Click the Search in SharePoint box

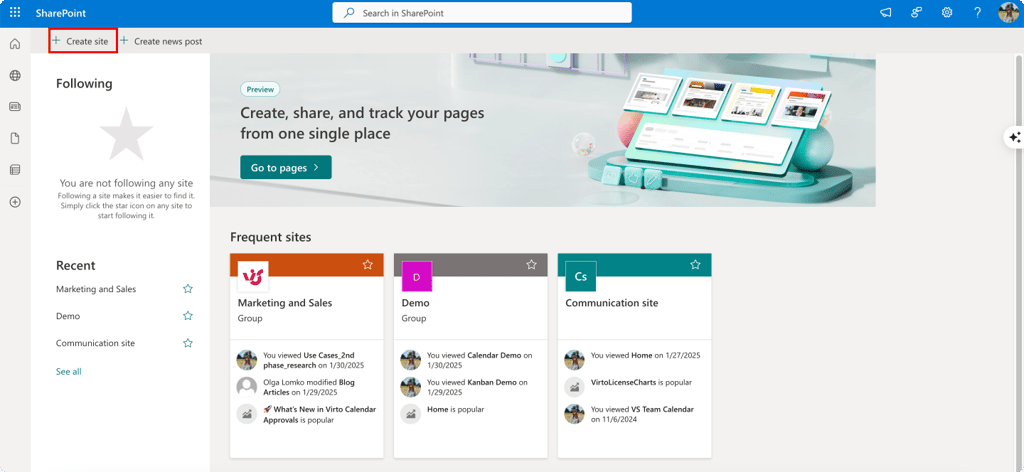coord(482,12)
